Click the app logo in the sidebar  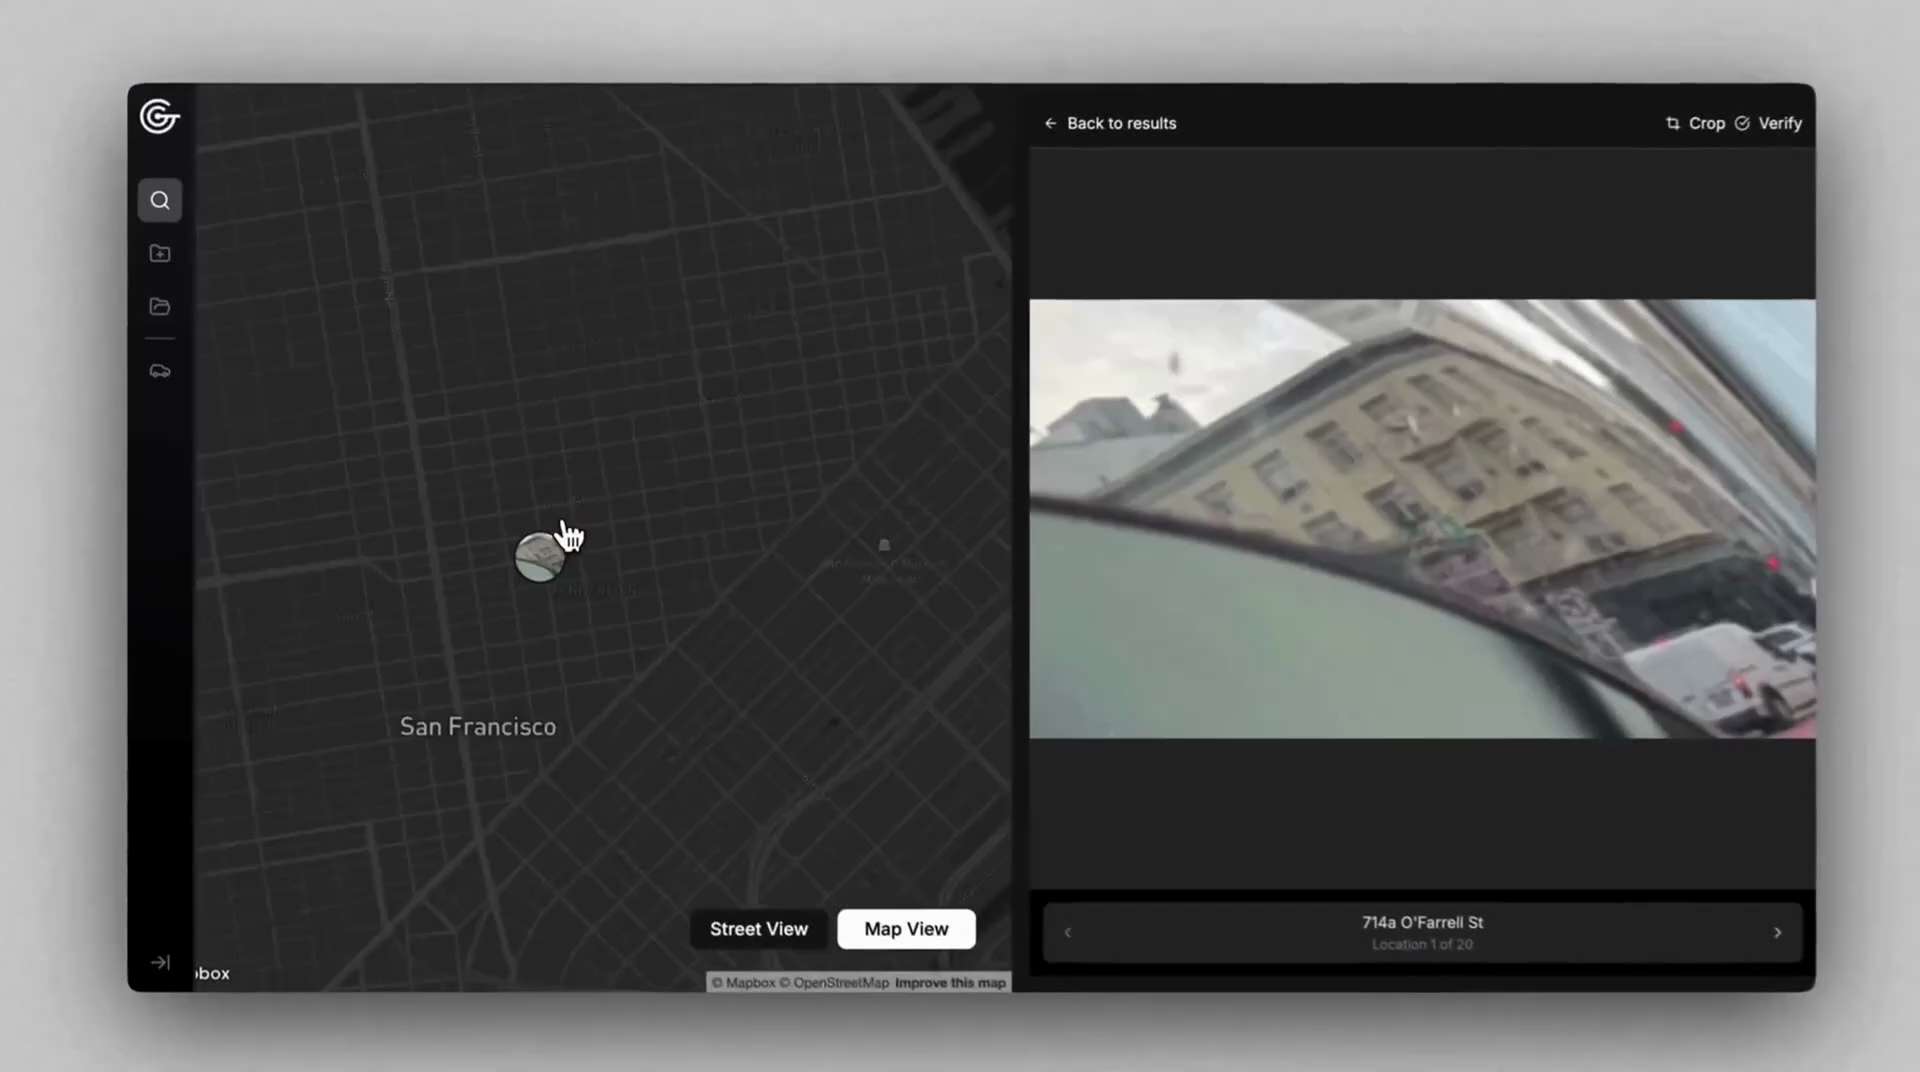[159, 117]
